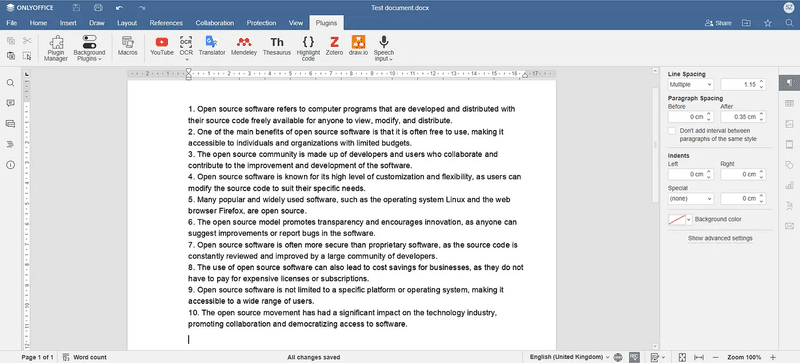Switch to the Insert tab
This screenshot has height=363, width=800.
click(68, 23)
